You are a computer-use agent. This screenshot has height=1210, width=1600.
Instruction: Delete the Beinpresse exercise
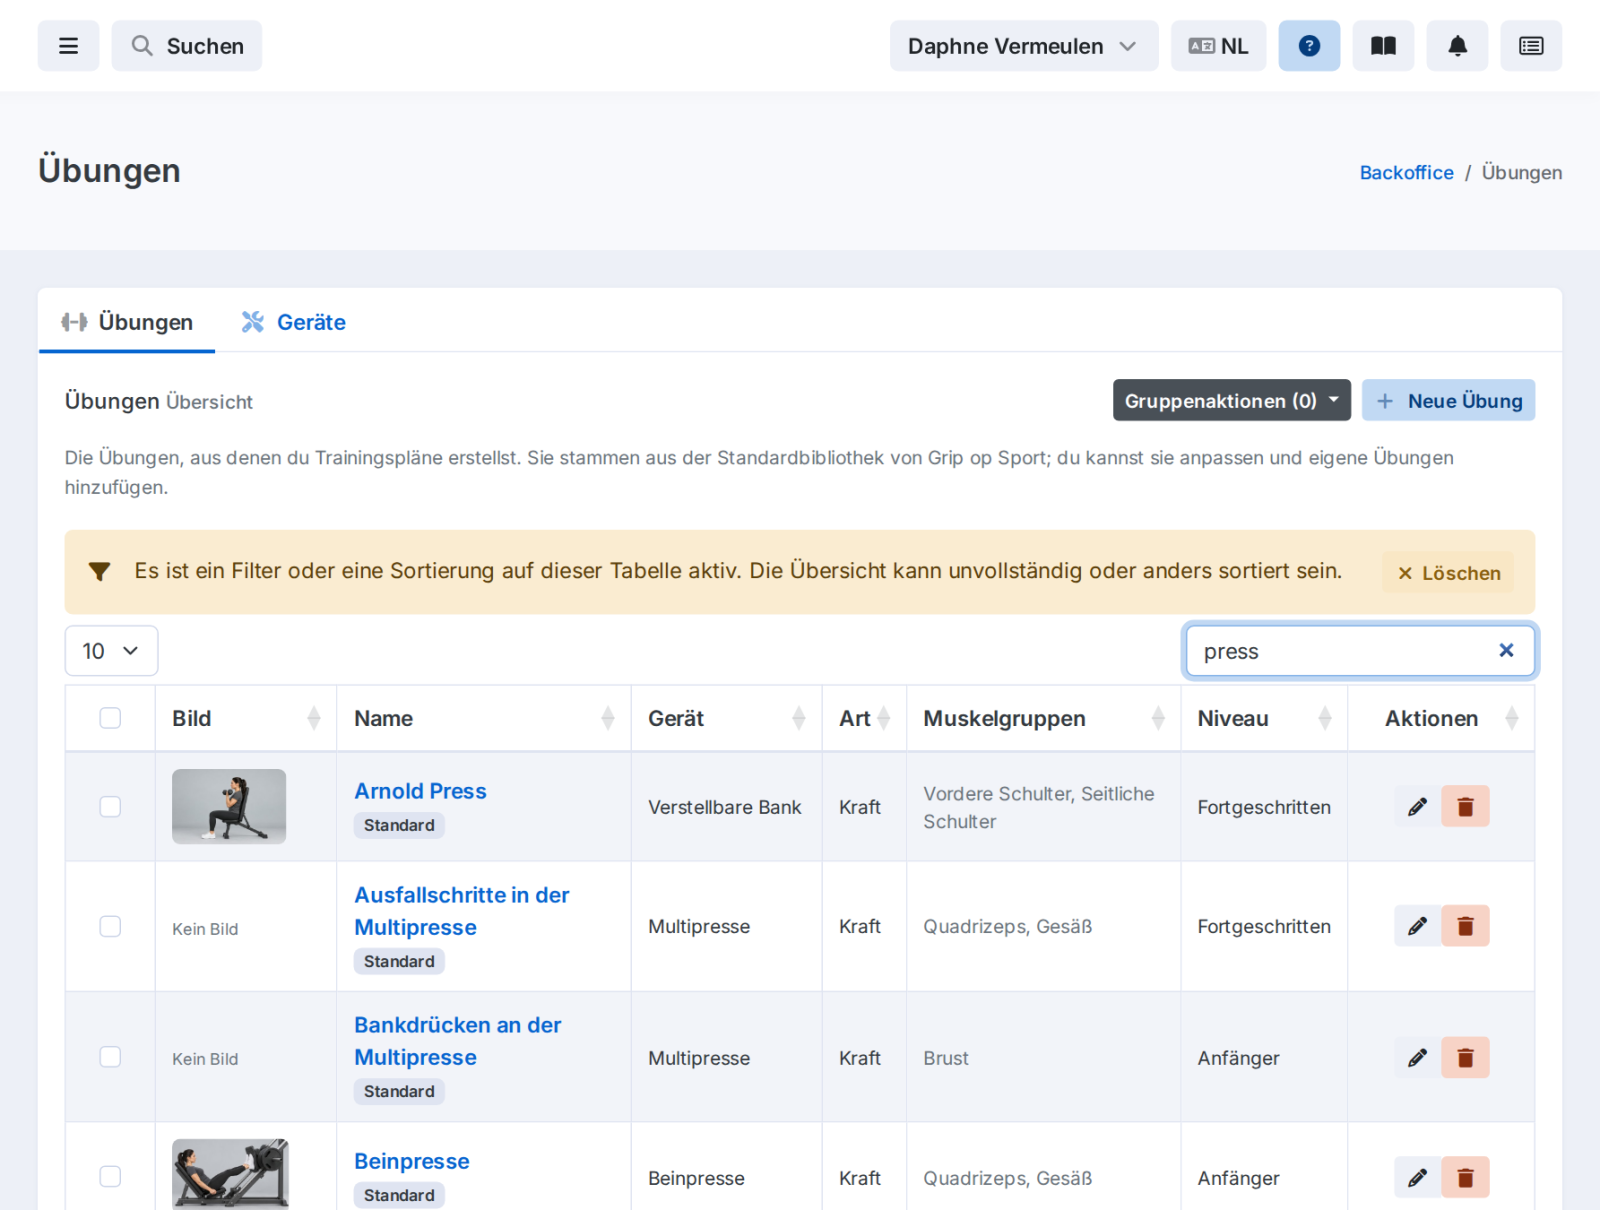point(1465,1177)
